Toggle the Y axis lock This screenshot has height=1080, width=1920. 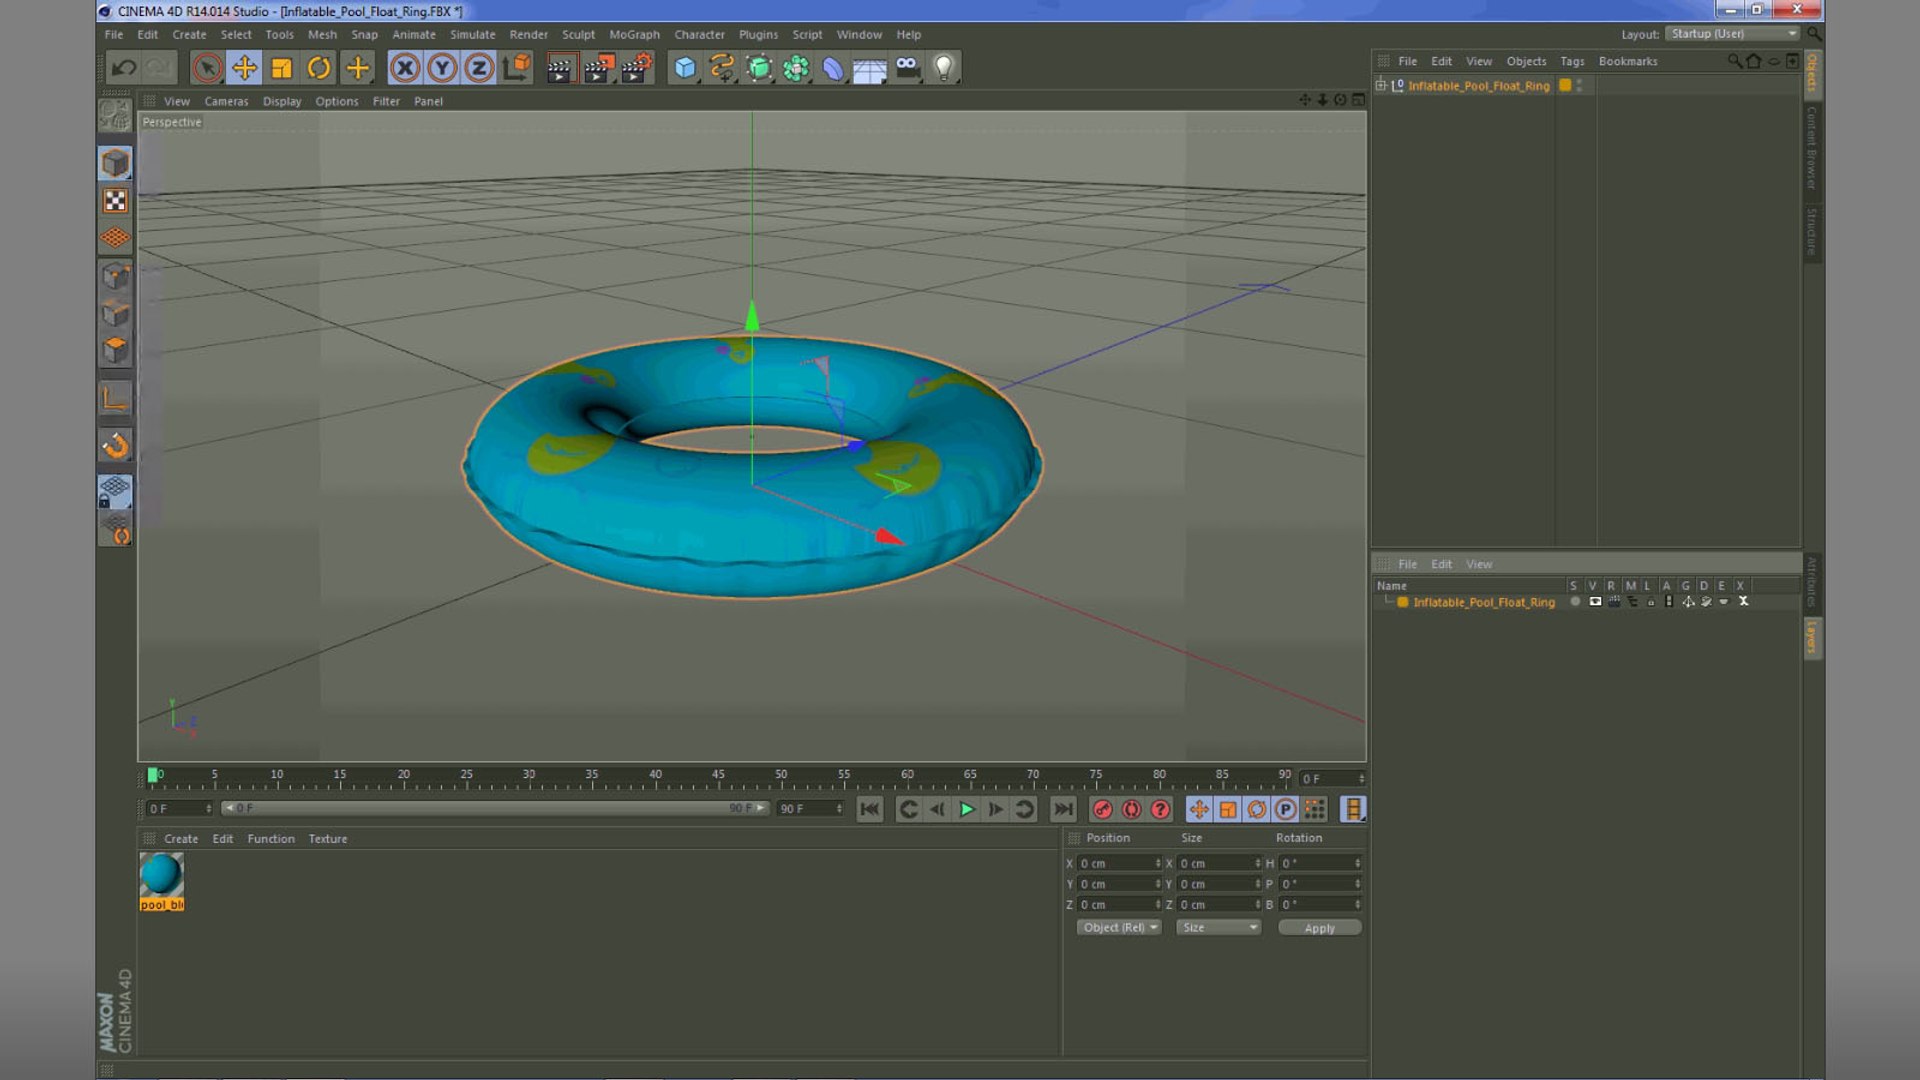442,68
